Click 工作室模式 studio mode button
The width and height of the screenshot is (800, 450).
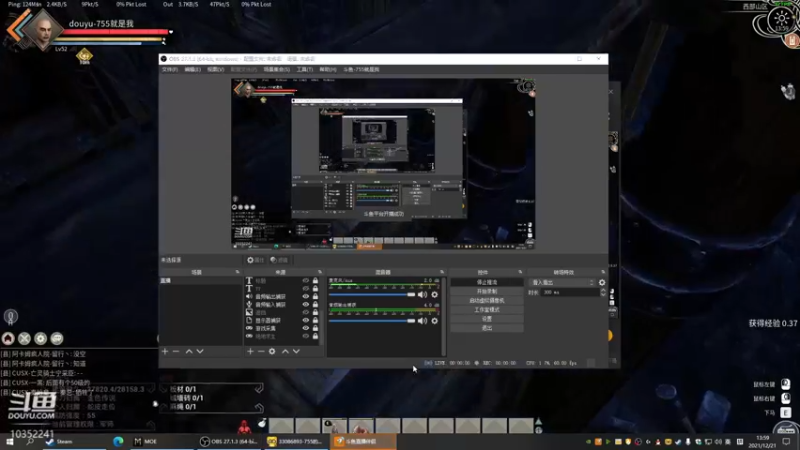click(487, 310)
